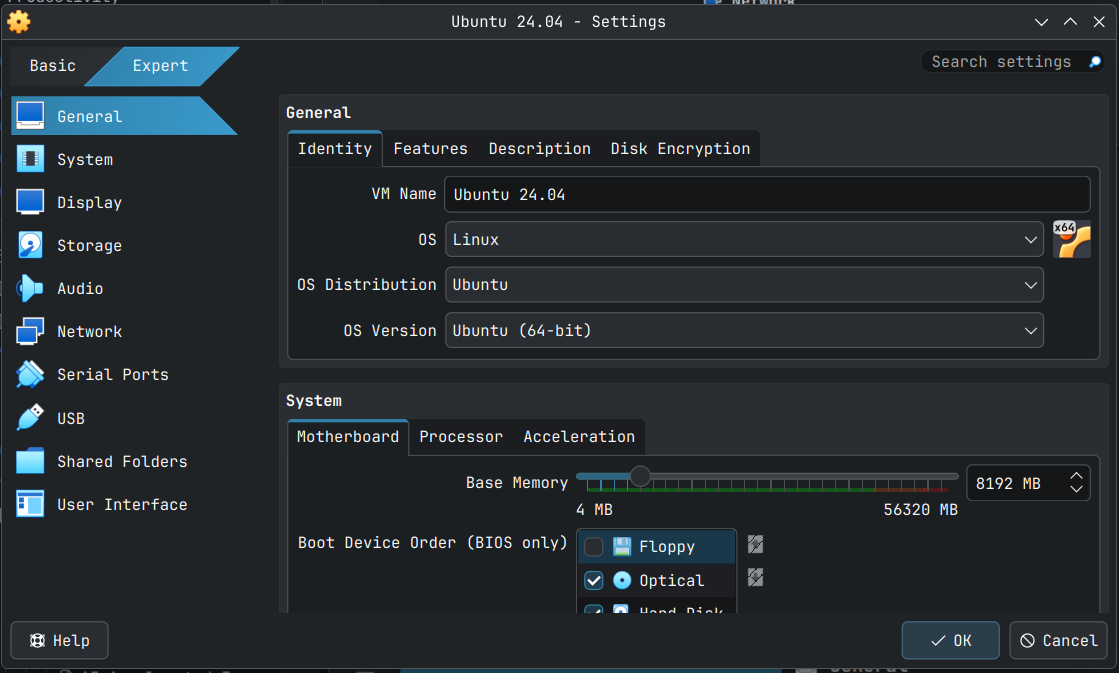Click the Search settings field
Viewport: 1119px width, 673px height.
tap(1003, 62)
